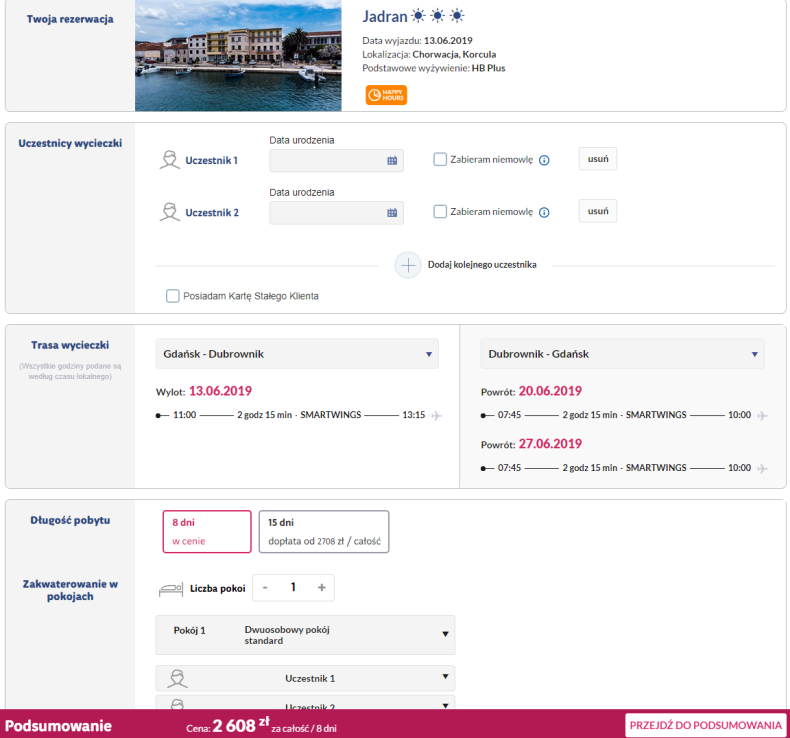Screen dimensions: 790x738
Task: Enable Posiadam Kartę Stałego Klienta checkbox
Action: click(x=172, y=296)
